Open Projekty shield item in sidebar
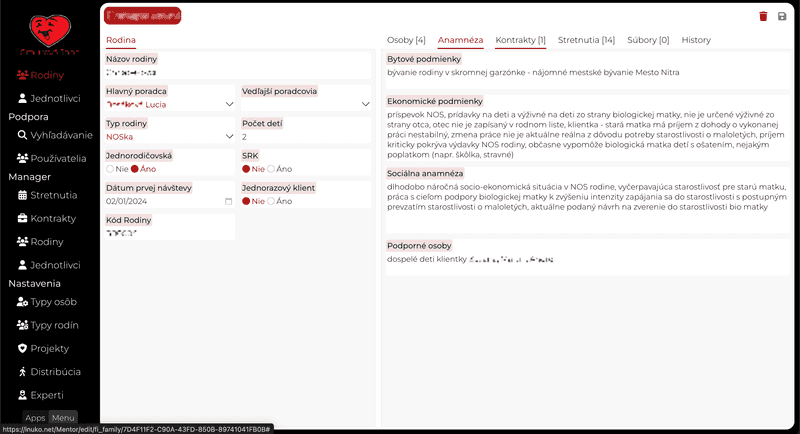Image resolution: width=800 pixels, height=434 pixels. [49, 348]
